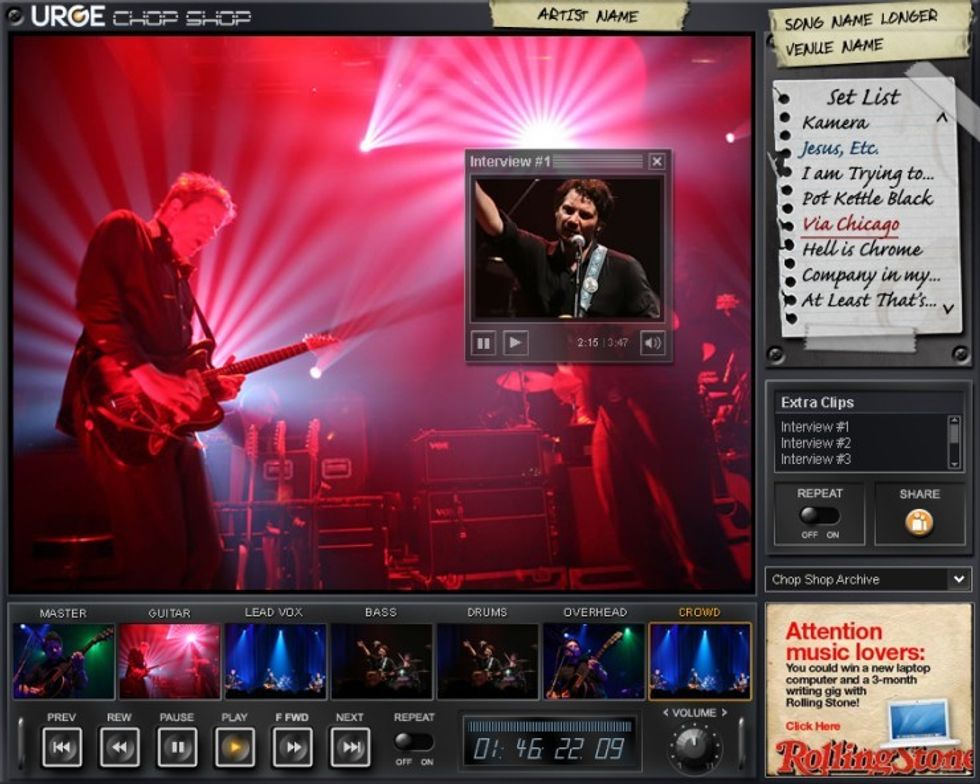The image size is (980, 784).
Task: Toggle the REPEAT switch beside SHARE
Action: [819, 515]
